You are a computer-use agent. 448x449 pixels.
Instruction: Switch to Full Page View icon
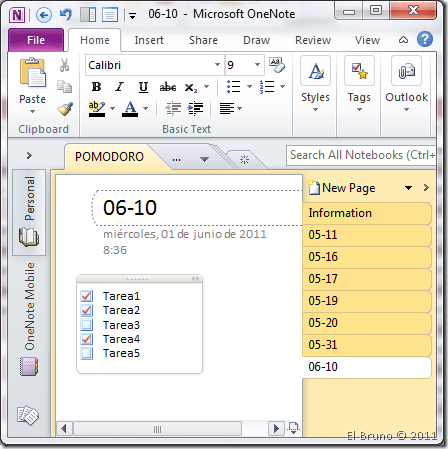tap(110, 15)
